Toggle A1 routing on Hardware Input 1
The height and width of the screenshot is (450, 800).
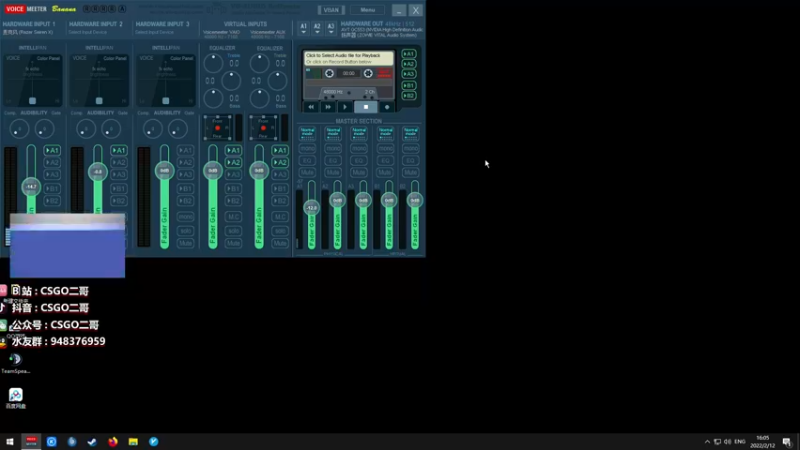[52, 151]
